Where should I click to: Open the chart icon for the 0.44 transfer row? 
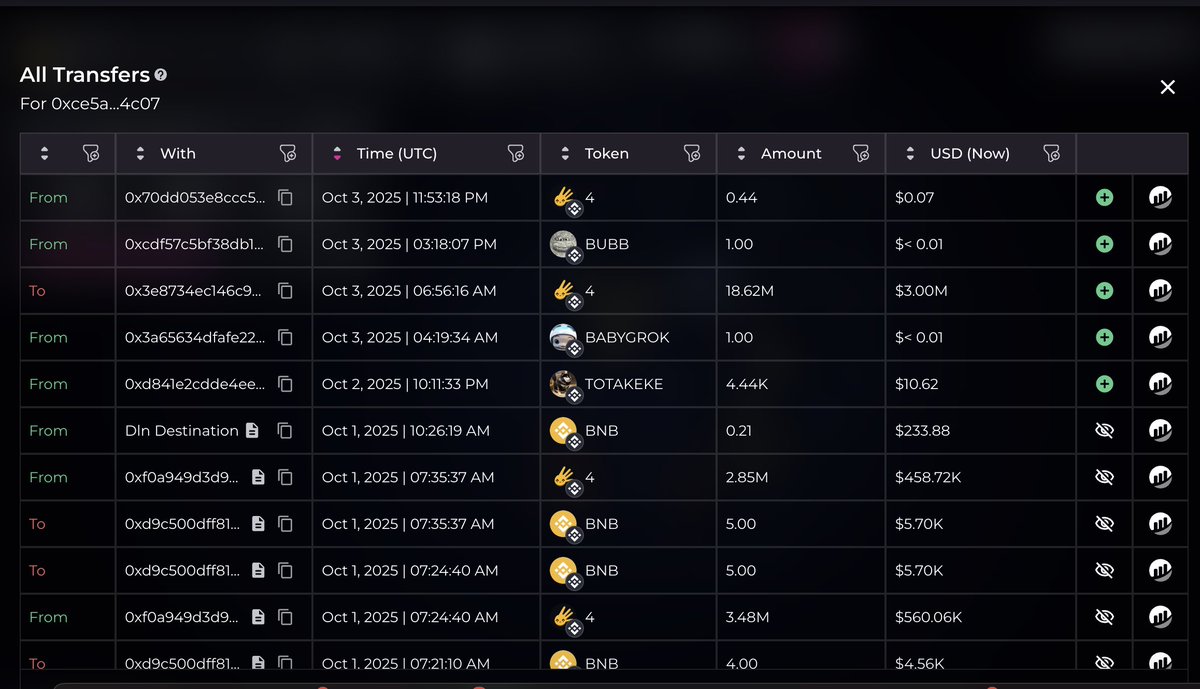click(1160, 198)
